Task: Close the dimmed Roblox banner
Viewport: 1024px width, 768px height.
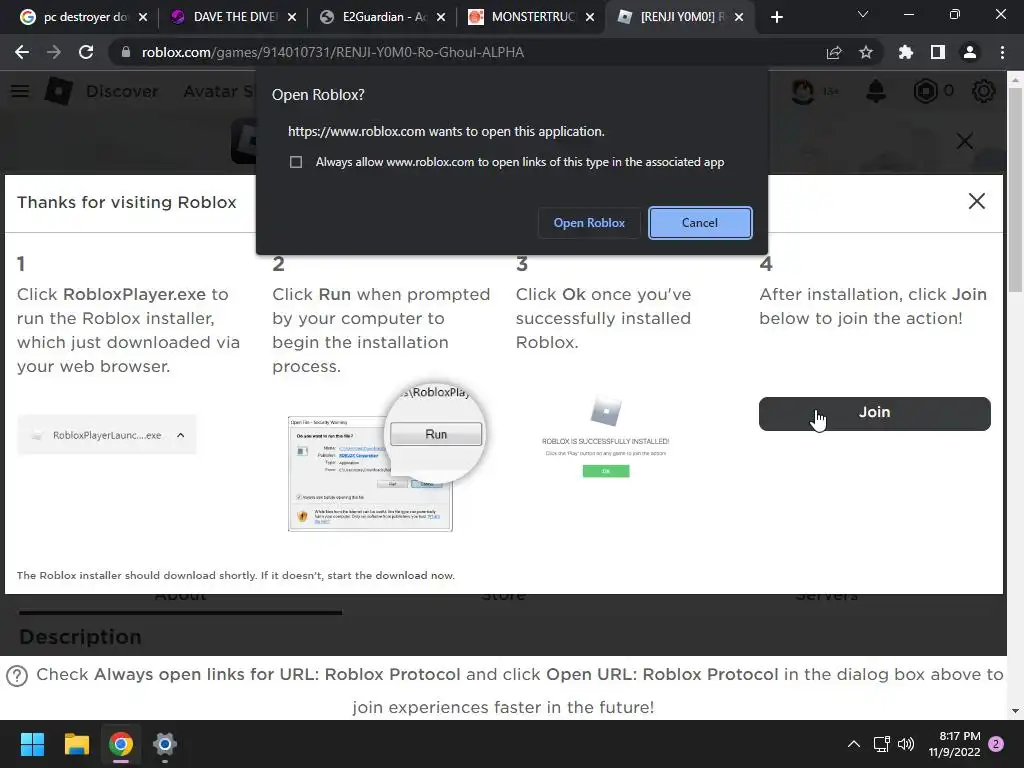Action: point(965,140)
